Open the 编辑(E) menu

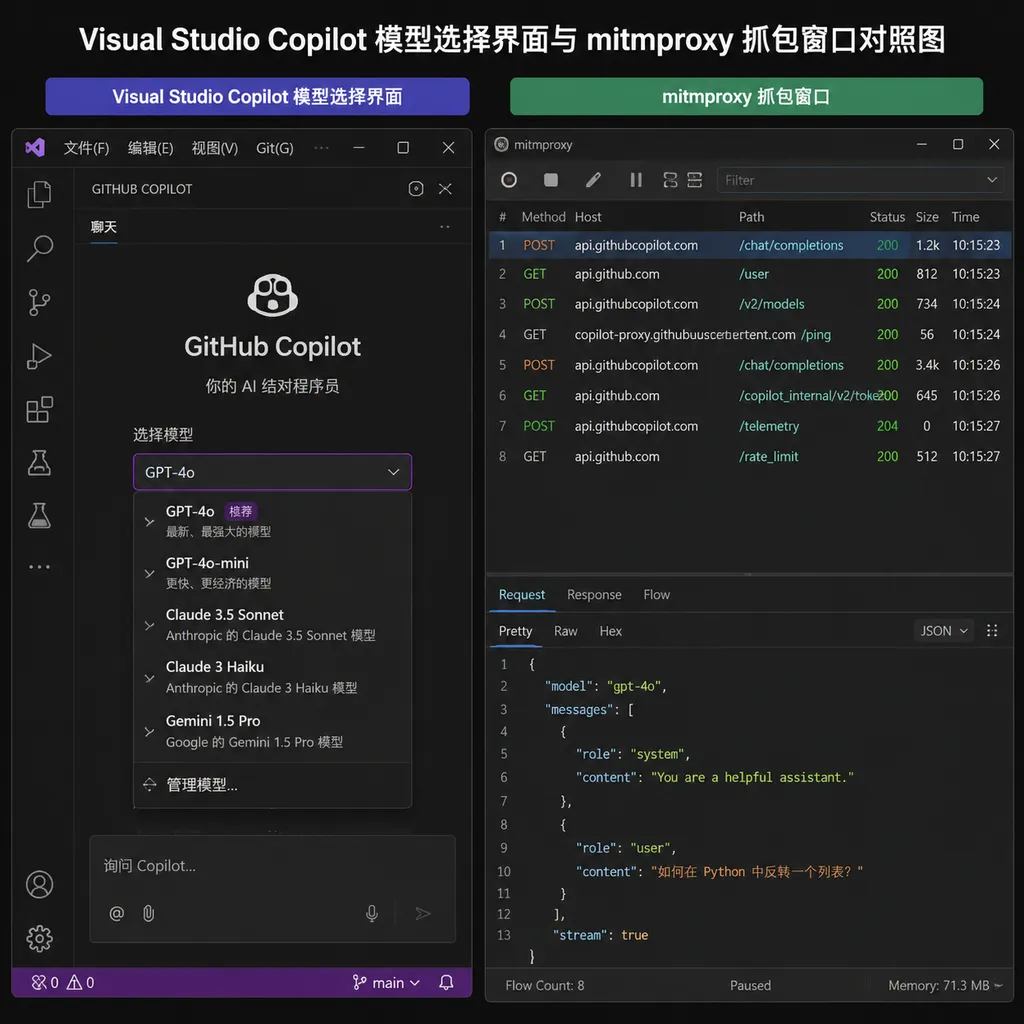(150, 148)
